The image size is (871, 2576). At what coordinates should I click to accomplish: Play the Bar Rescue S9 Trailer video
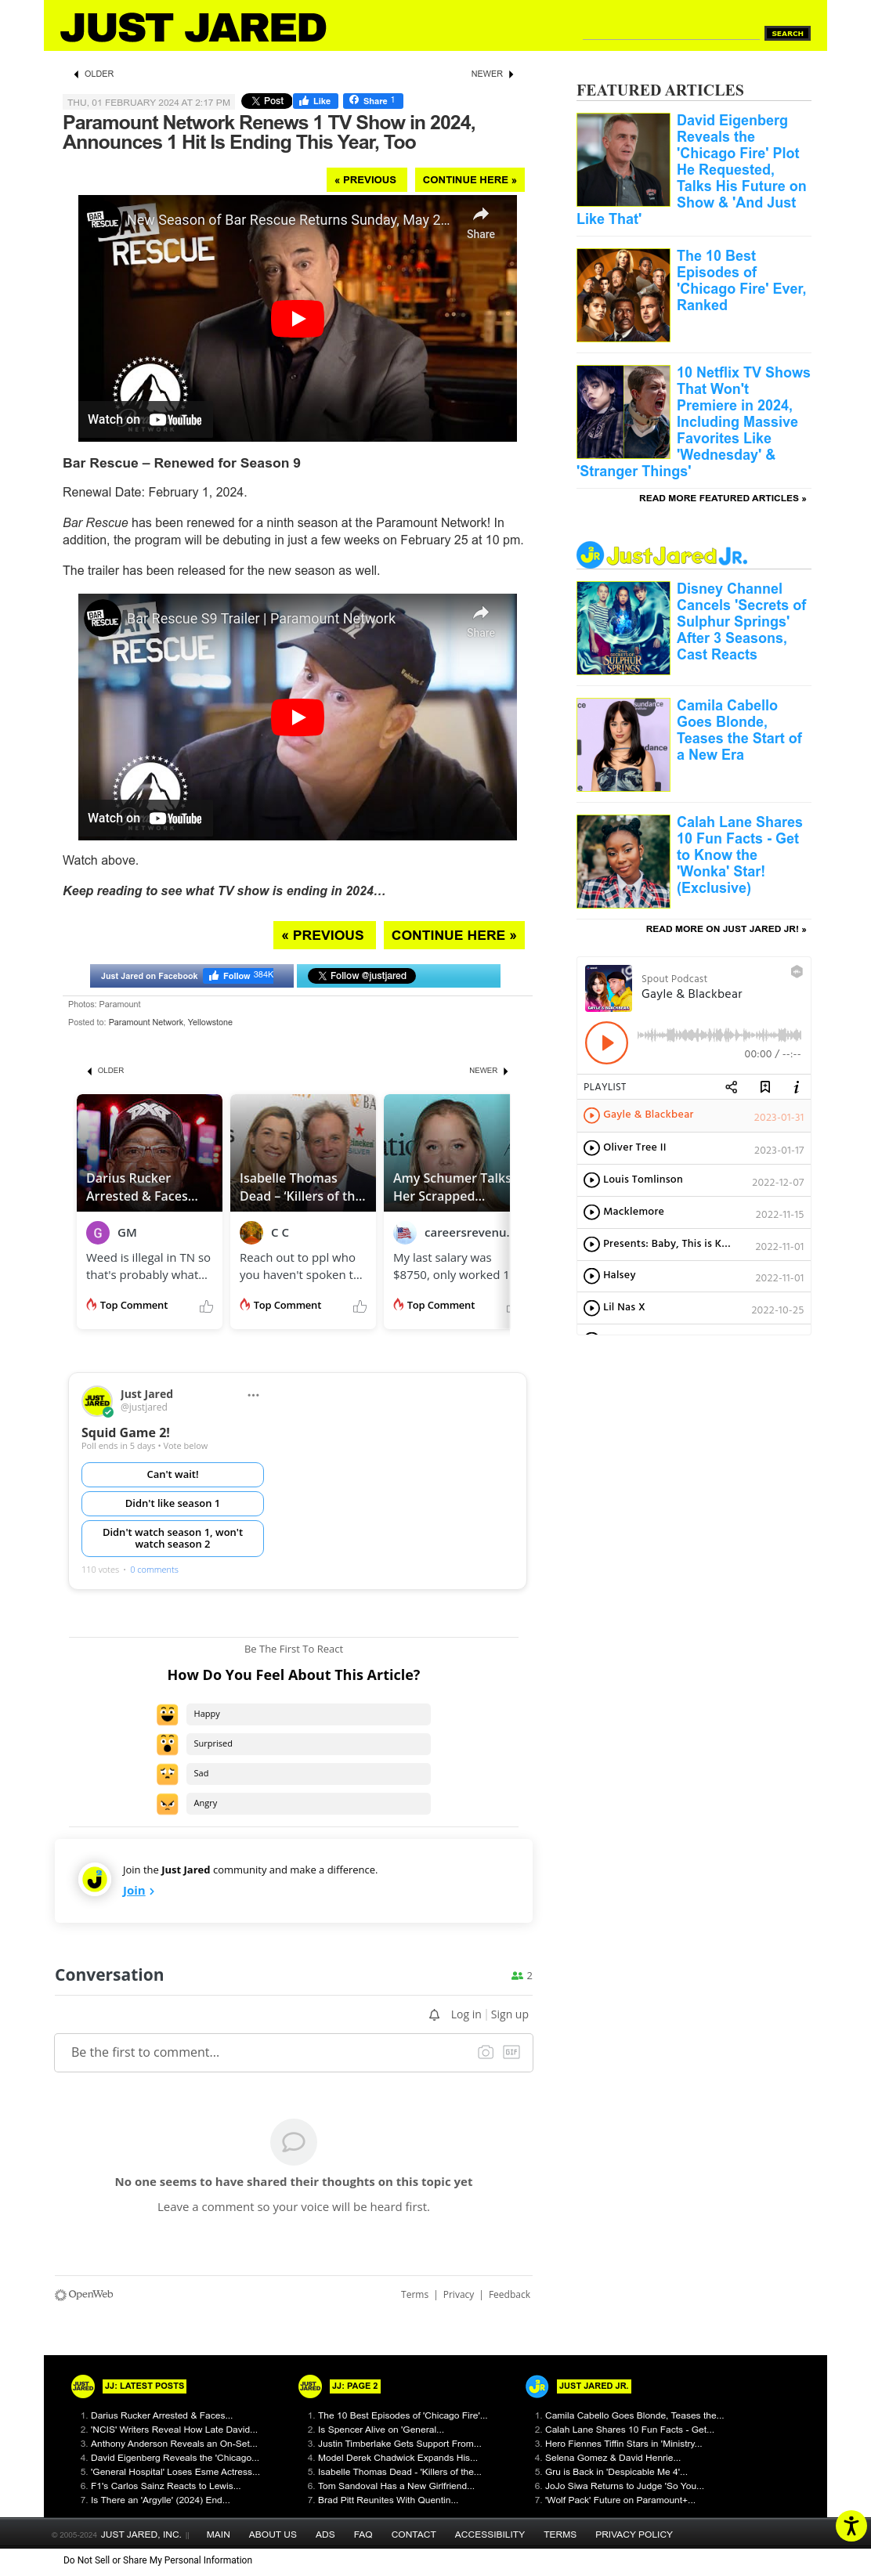tap(297, 717)
